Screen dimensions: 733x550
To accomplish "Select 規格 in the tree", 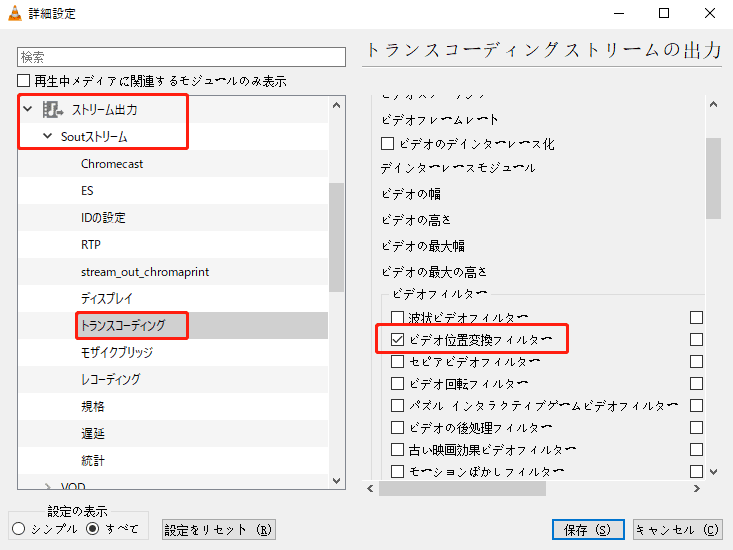I will pyautogui.click(x=93, y=406).
